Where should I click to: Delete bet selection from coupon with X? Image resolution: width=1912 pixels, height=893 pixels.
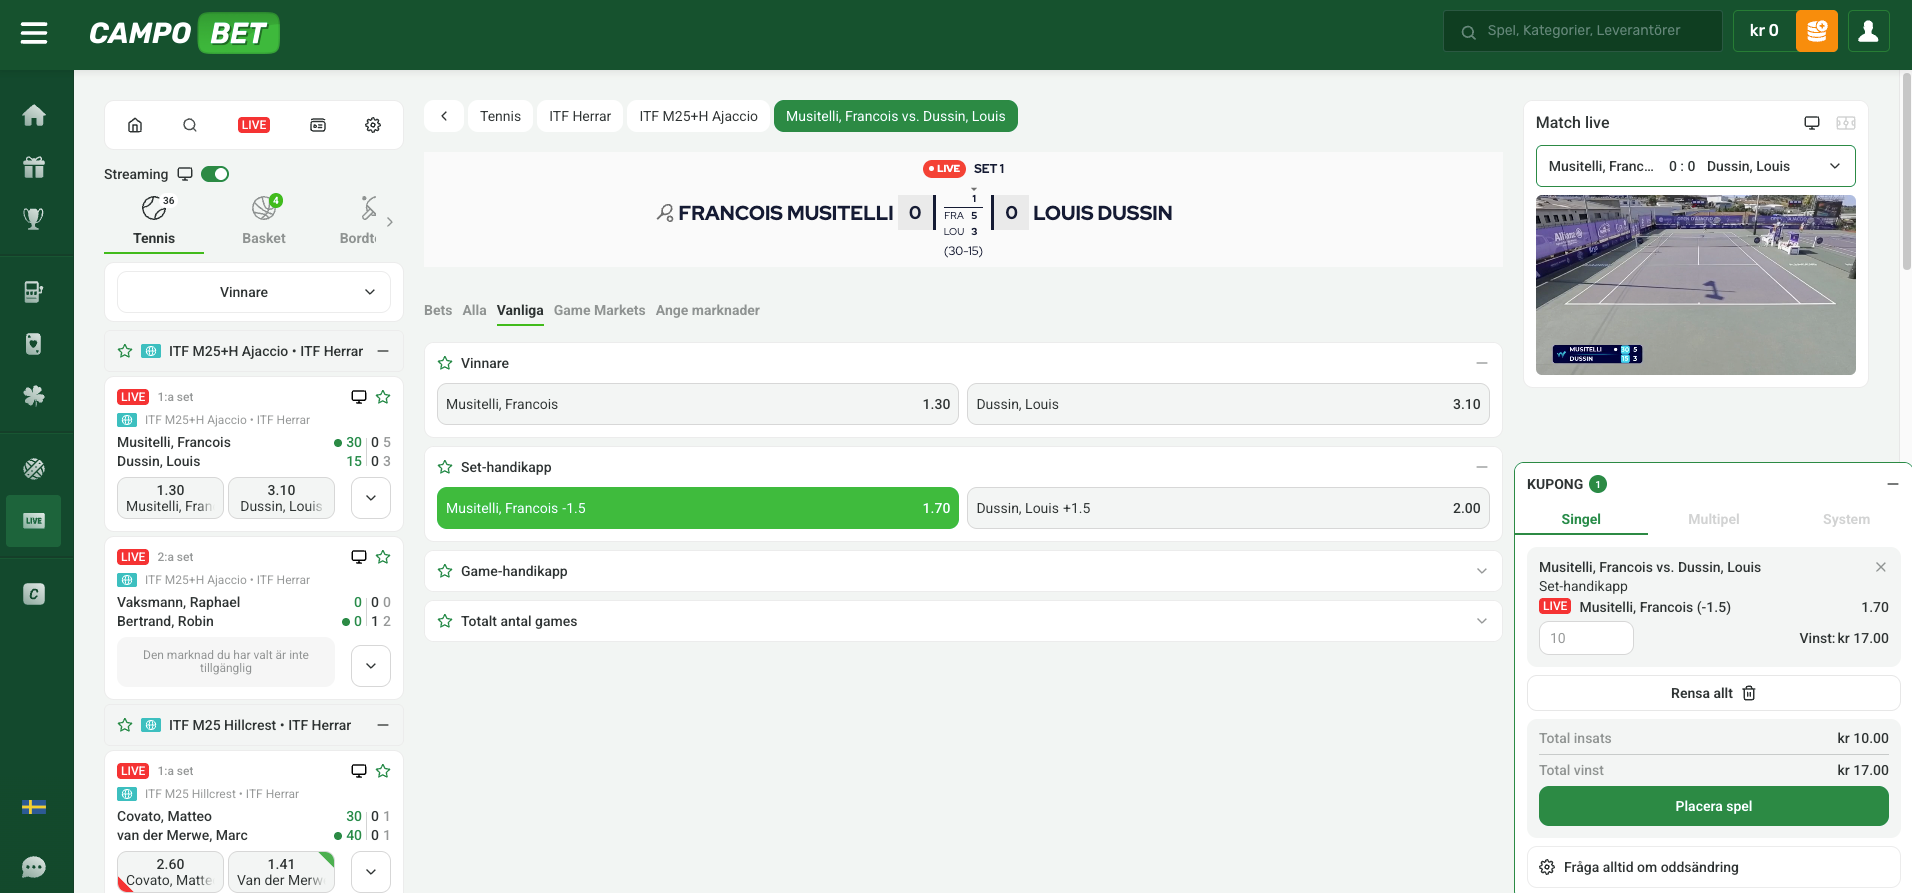1880,567
